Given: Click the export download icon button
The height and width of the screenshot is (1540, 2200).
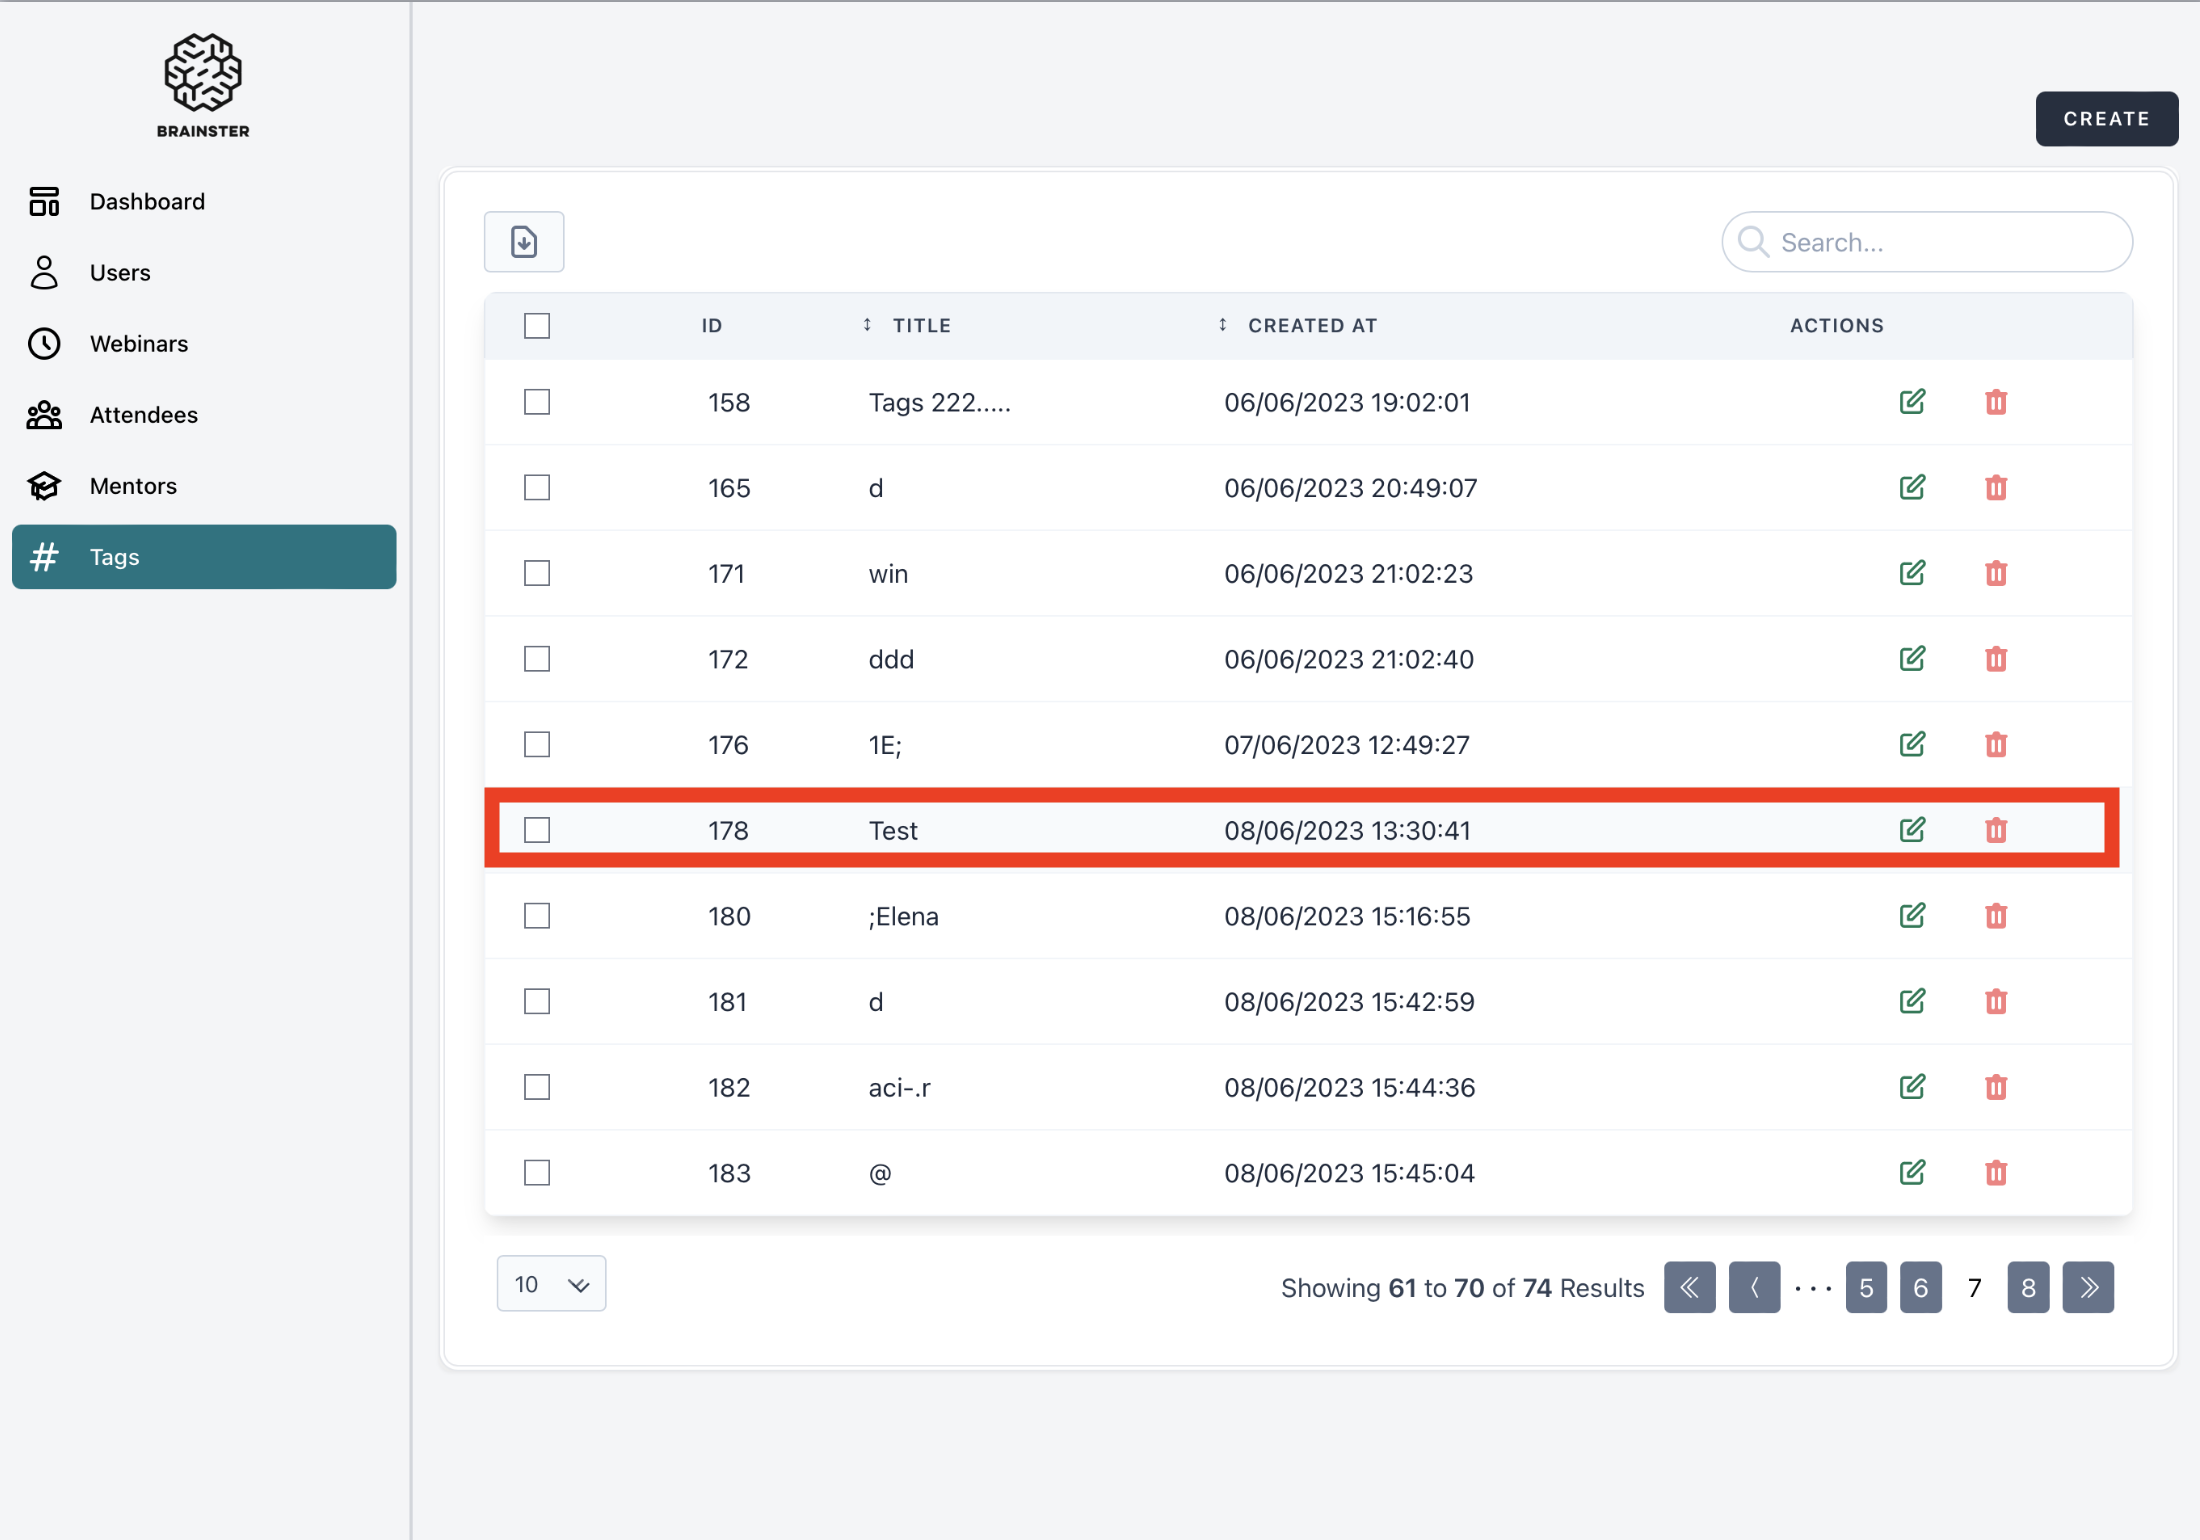Looking at the screenshot, I should [x=524, y=242].
